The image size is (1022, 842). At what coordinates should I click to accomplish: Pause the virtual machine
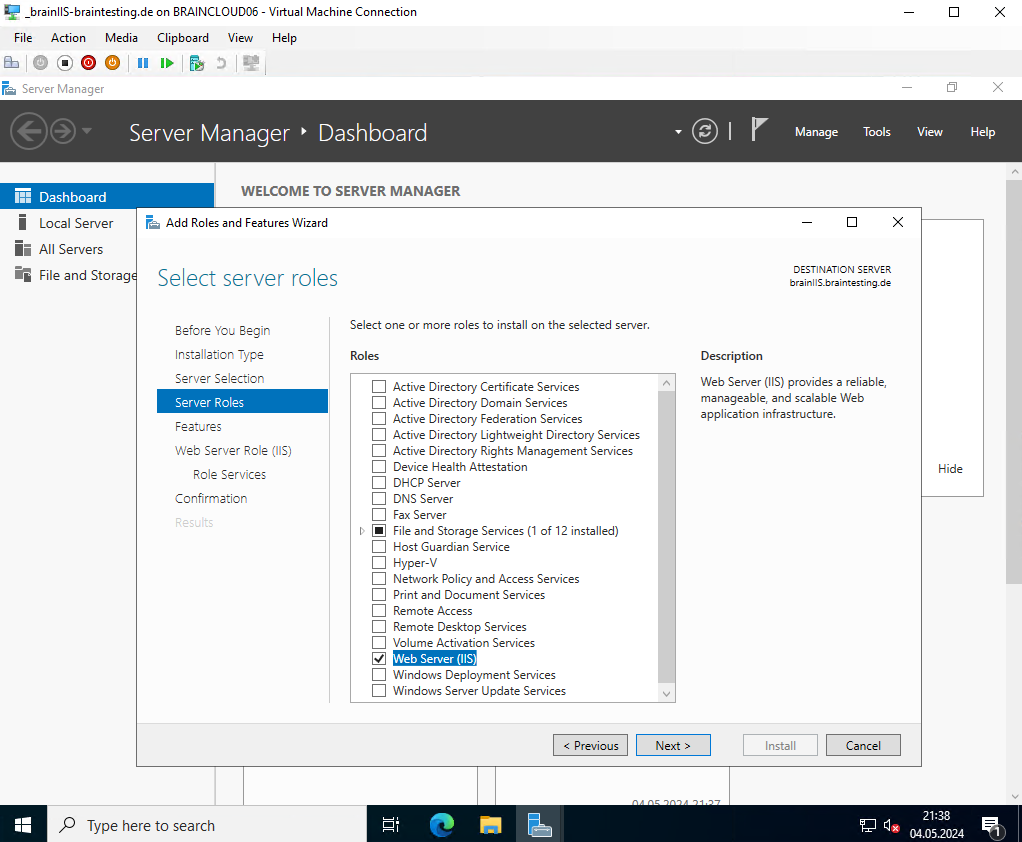143,63
